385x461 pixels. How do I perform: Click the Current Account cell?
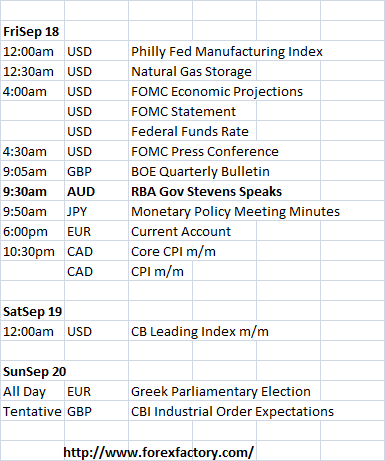pyautogui.click(x=181, y=232)
